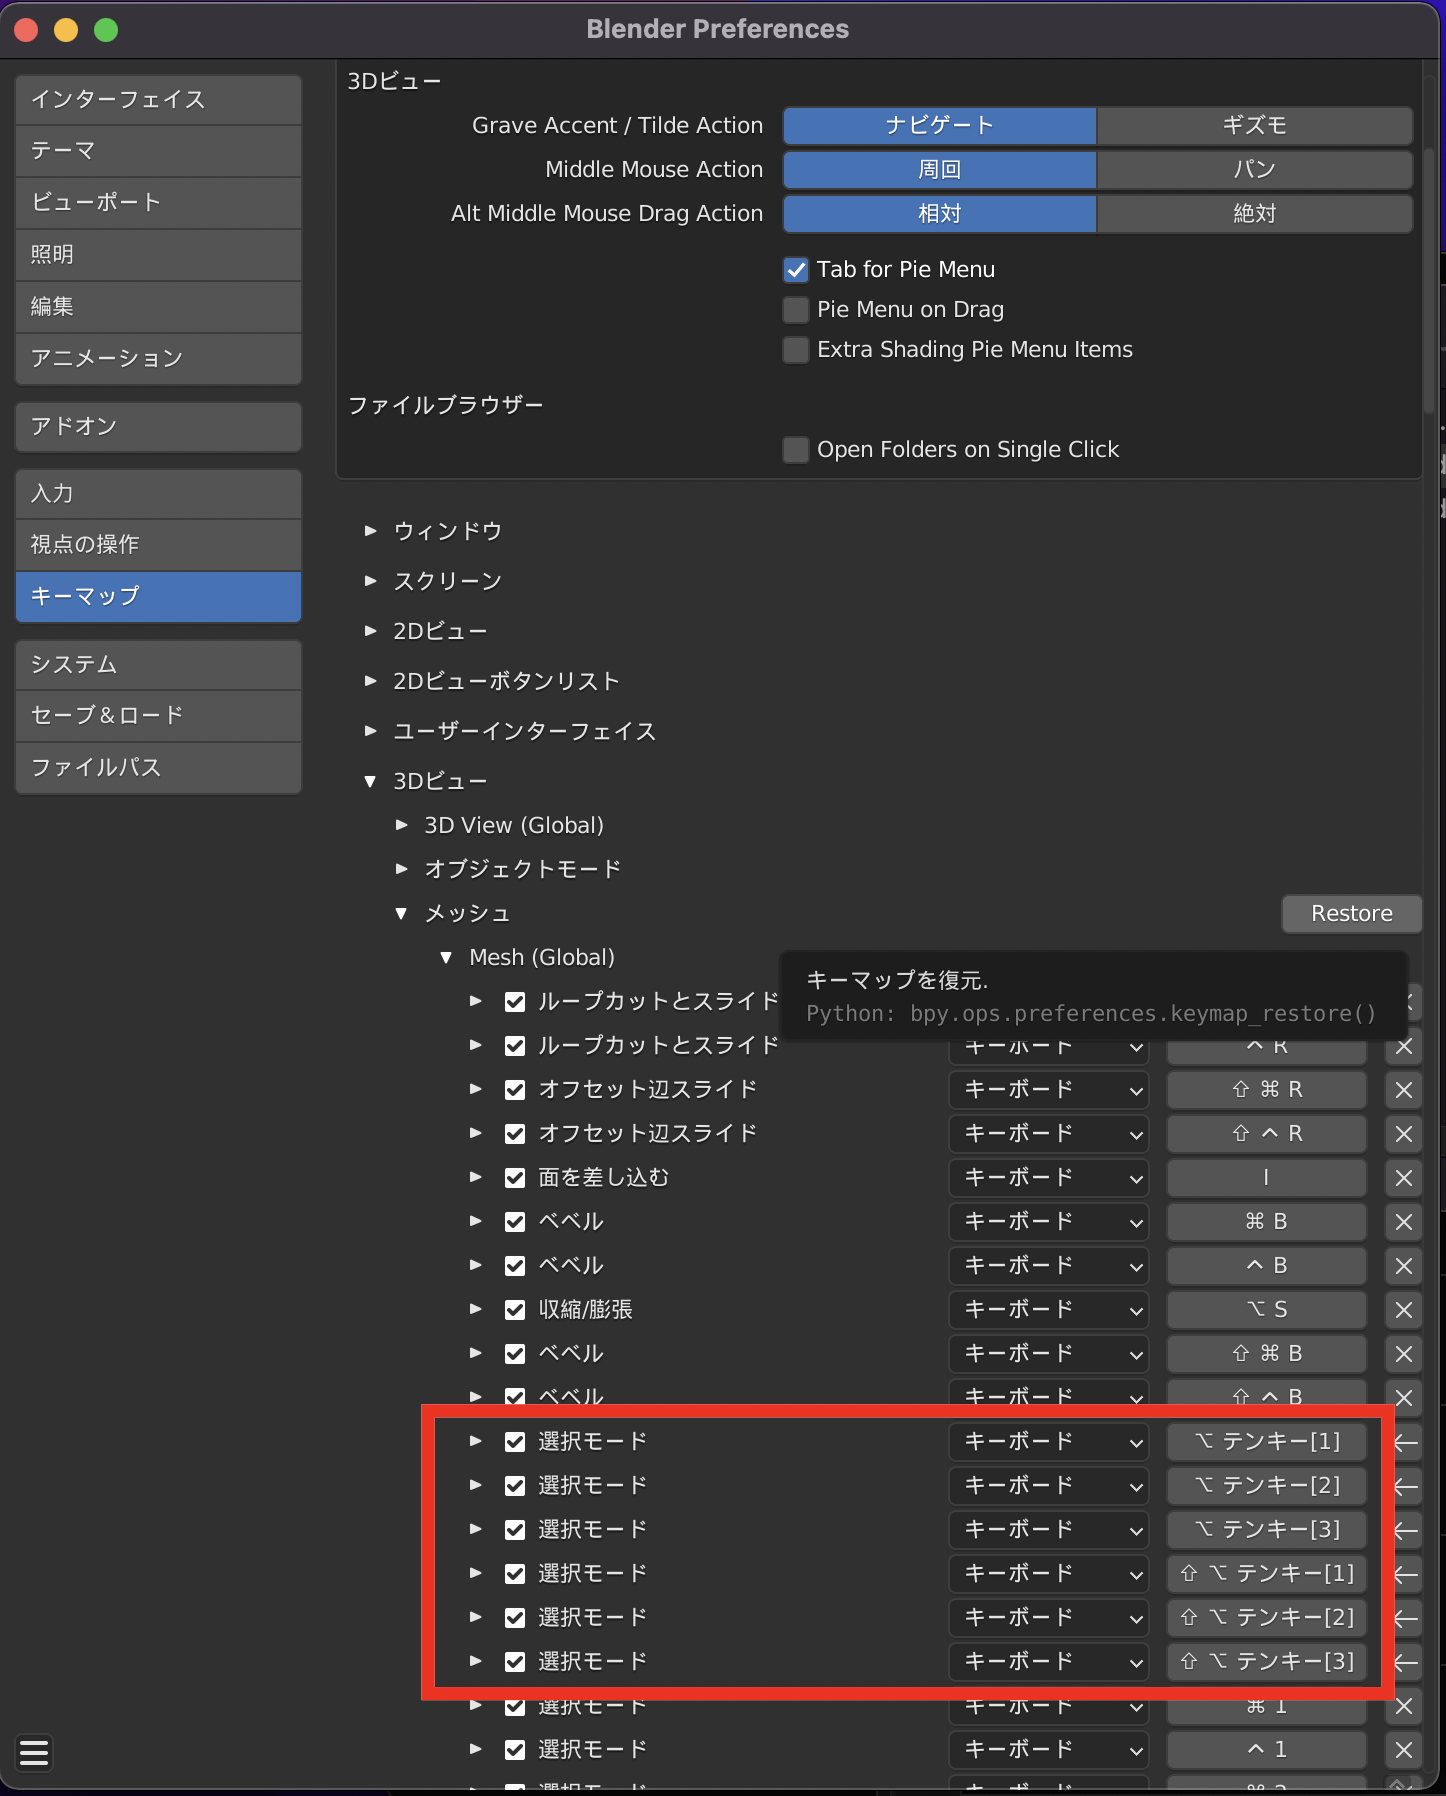This screenshot has width=1446, height=1796.
Task: Expand the ユーザーインターフェイス keymap section
Action: [371, 731]
